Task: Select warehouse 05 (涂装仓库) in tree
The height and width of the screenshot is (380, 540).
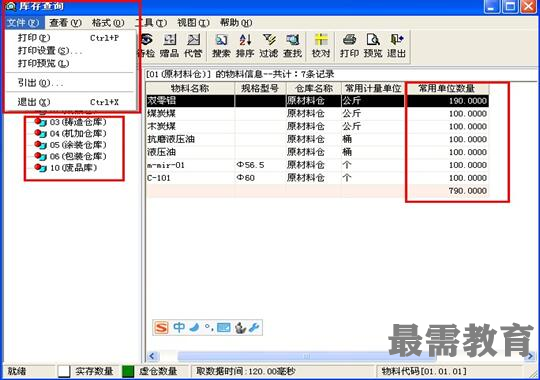Action: pos(78,145)
